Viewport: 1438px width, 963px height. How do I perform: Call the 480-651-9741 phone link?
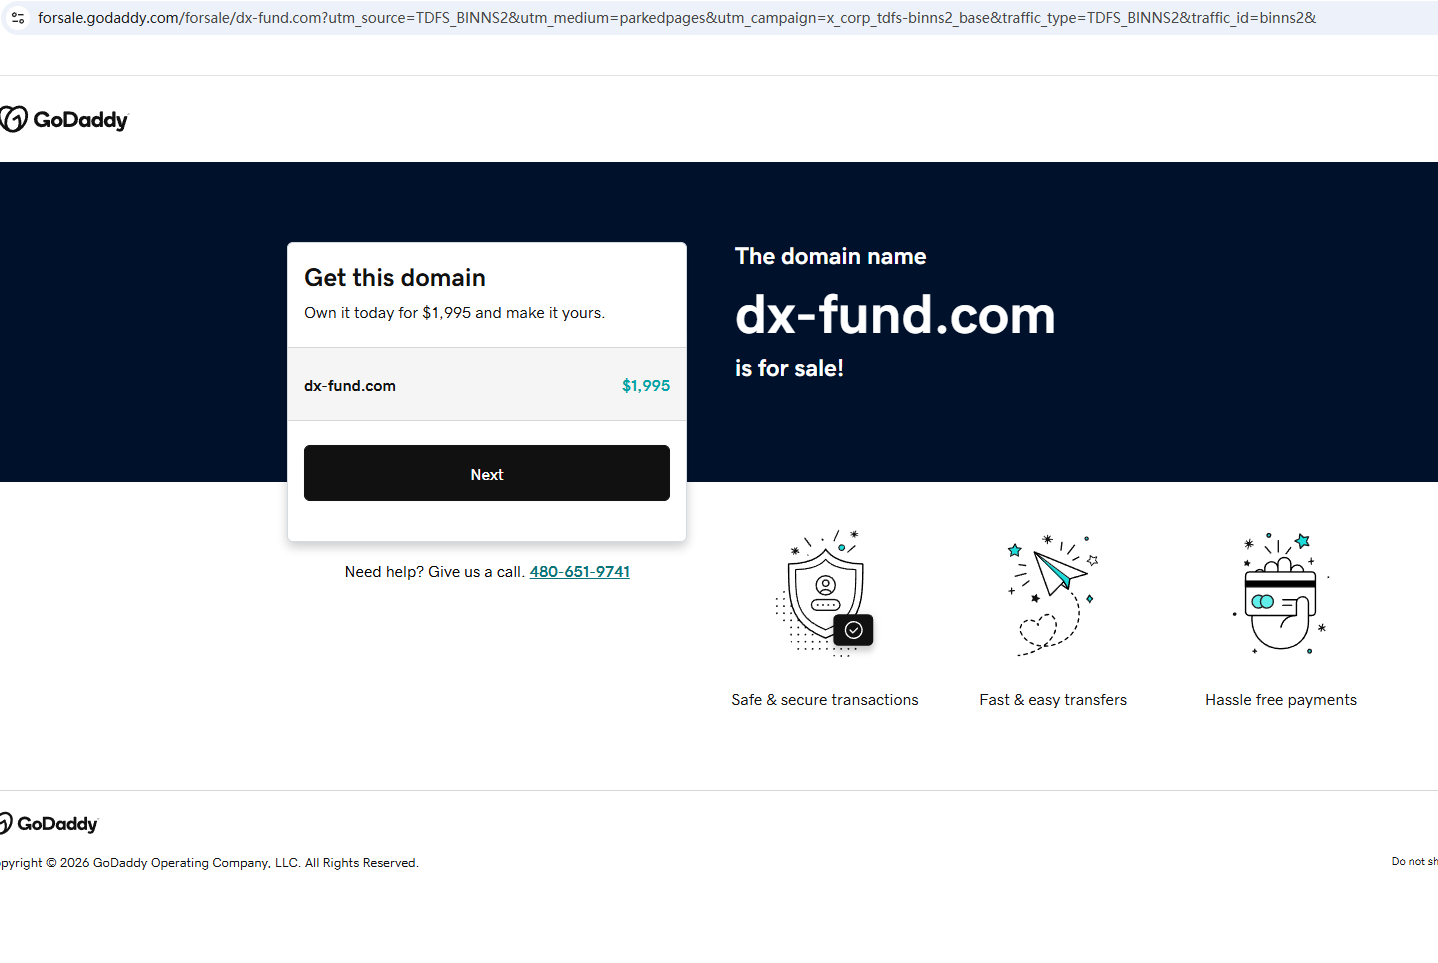click(x=579, y=572)
